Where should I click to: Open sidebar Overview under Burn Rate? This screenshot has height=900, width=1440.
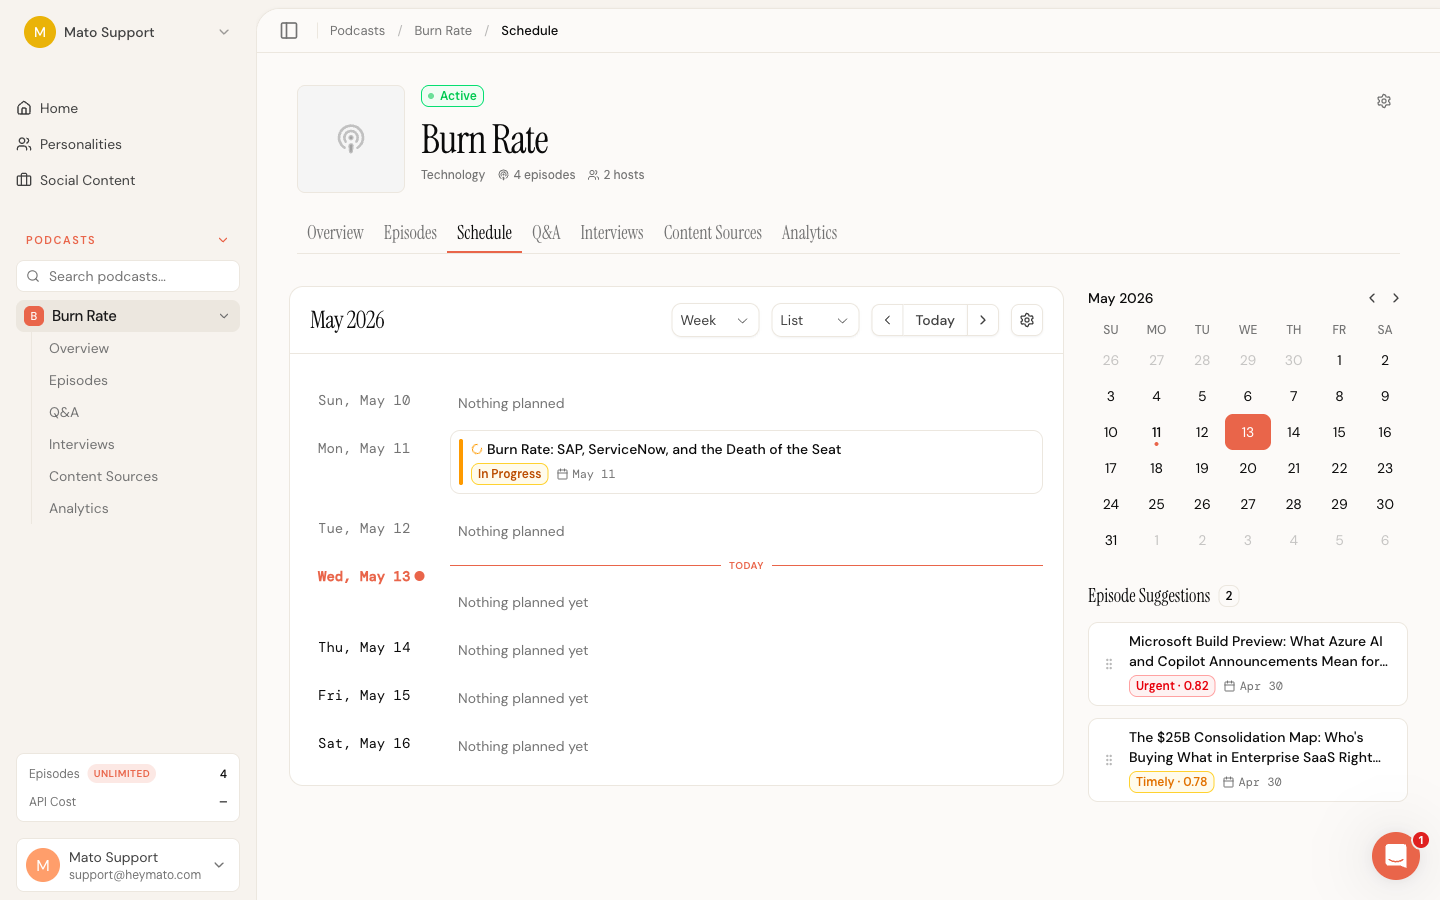(x=79, y=348)
